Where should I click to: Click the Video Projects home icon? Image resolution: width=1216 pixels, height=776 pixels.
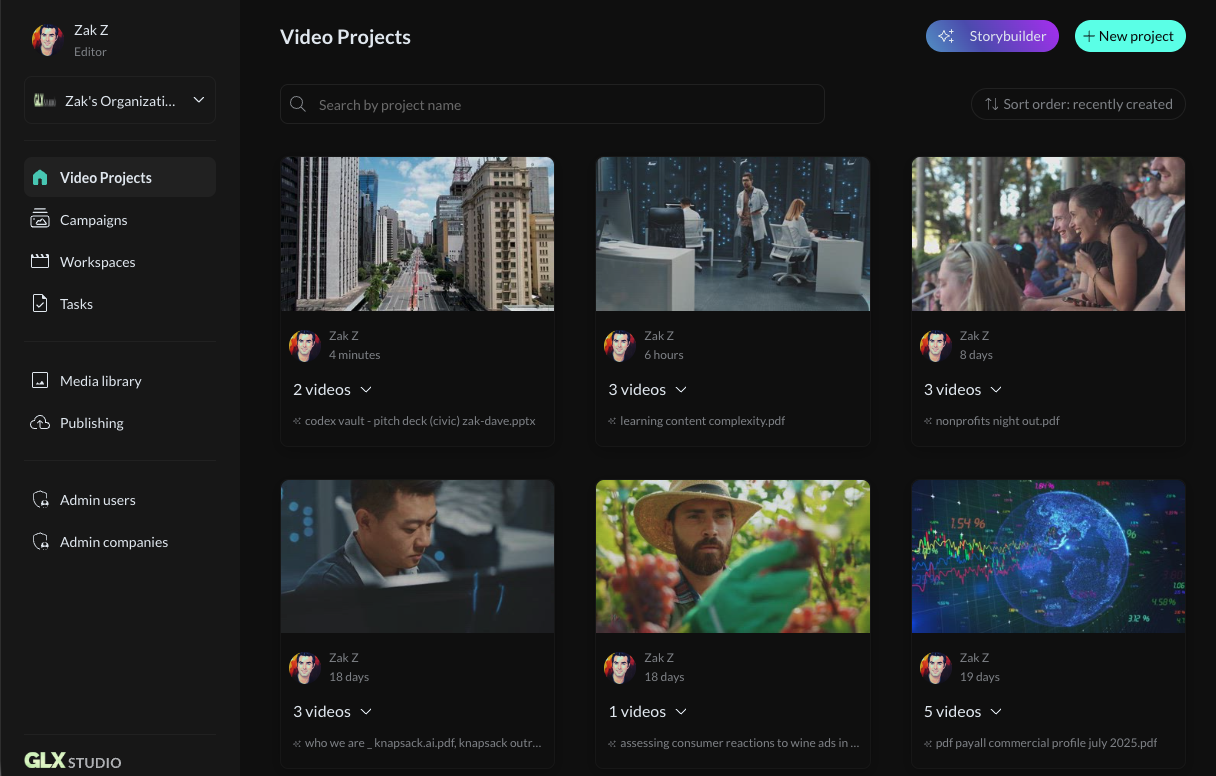coord(40,178)
